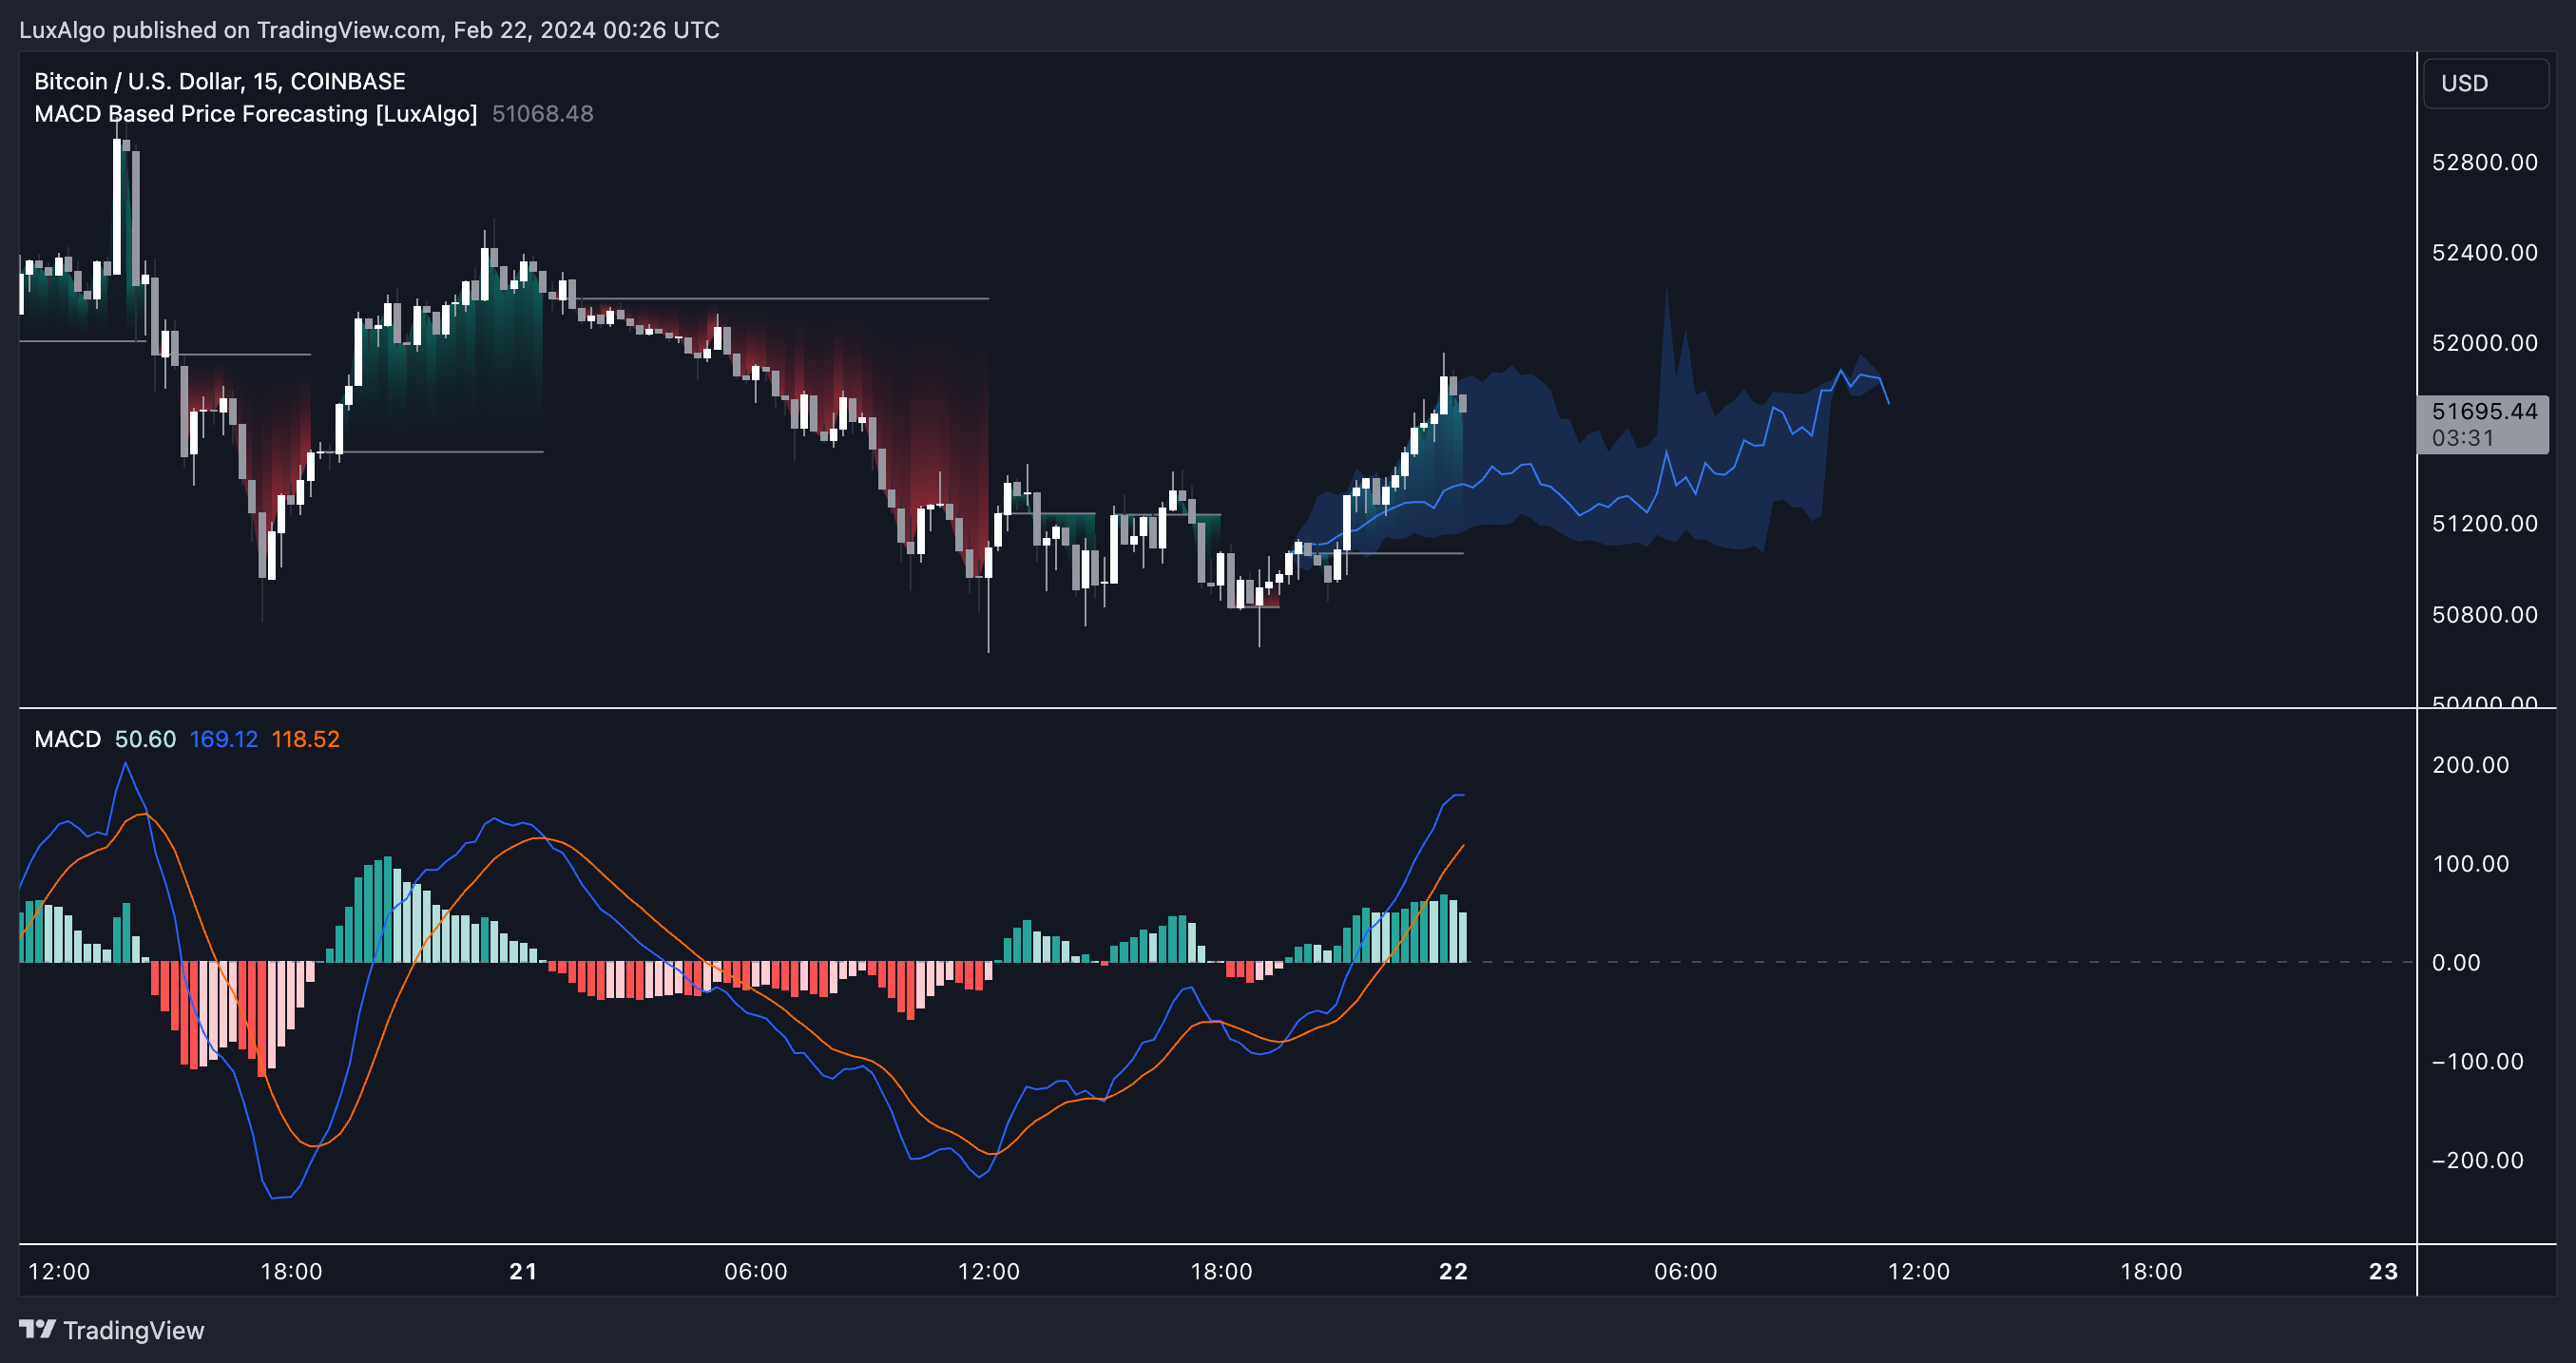
Task: Open the TradingView text link in footer
Action: [x=133, y=1330]
